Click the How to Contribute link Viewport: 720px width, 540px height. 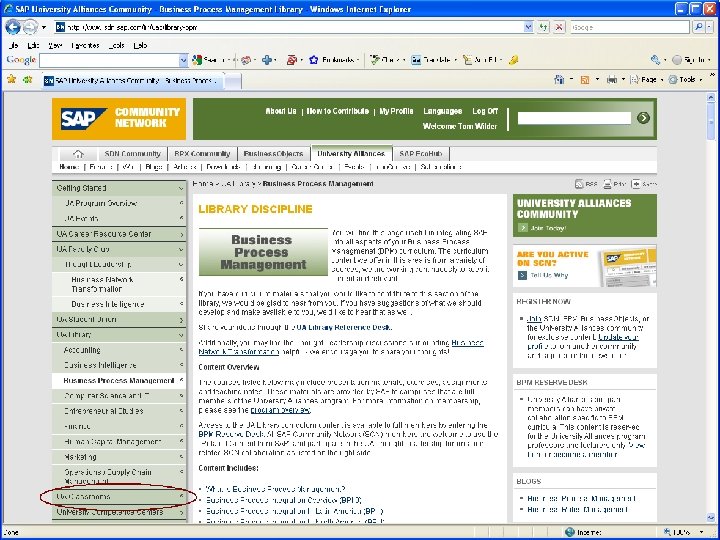338,111
